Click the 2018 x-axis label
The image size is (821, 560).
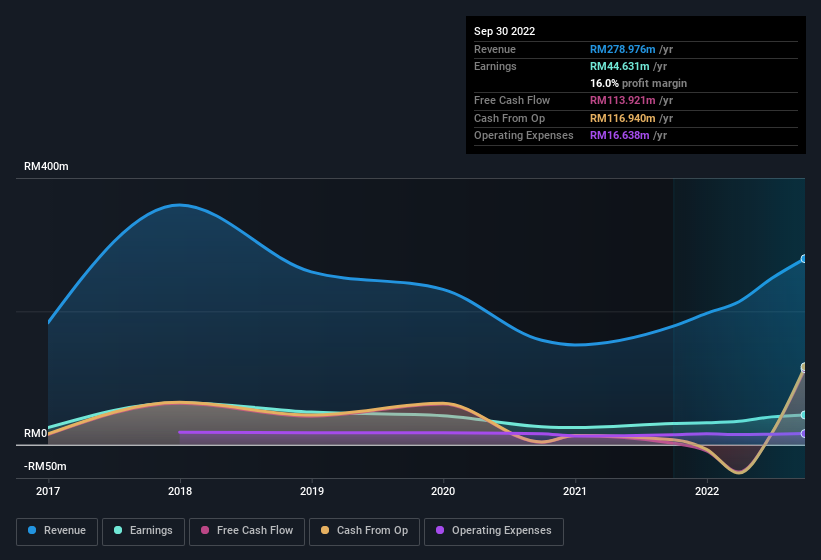180,491
